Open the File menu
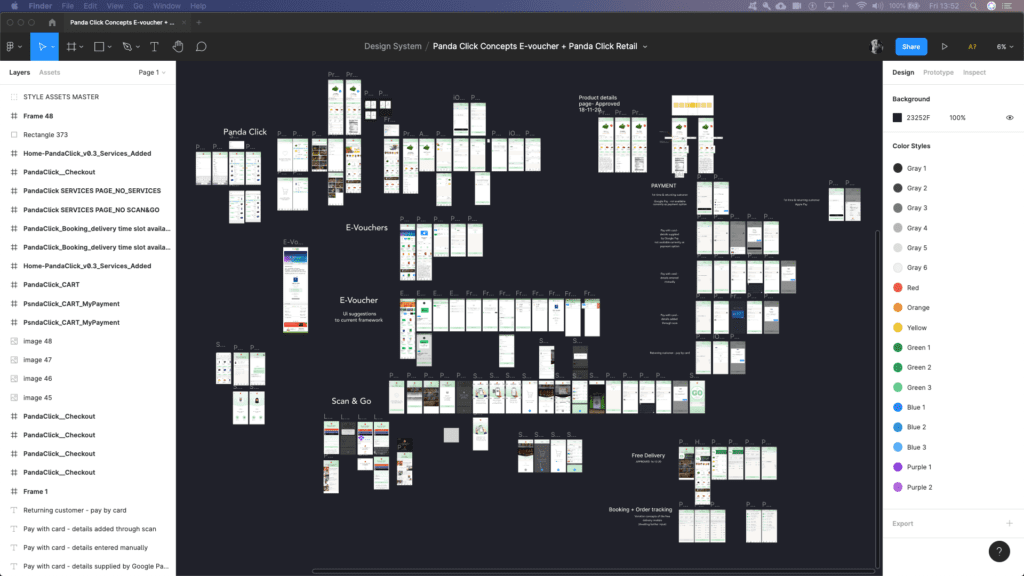Viewport: 1024px width, 576px height. coord(67,6)
